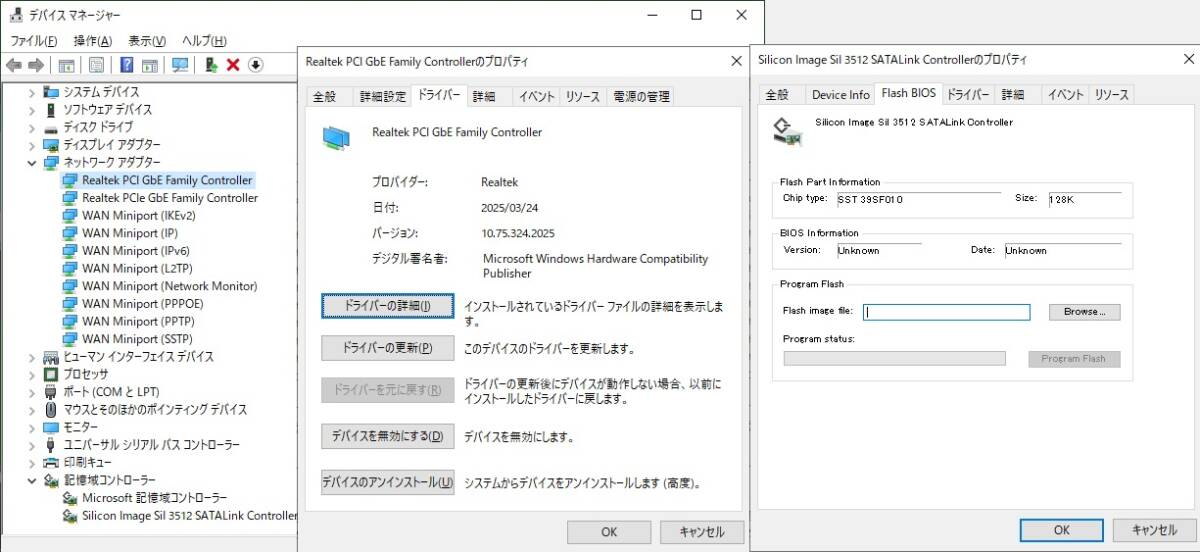
Task: Click the Back arrow in Device Manager toolbar
Action: point(13,65)
